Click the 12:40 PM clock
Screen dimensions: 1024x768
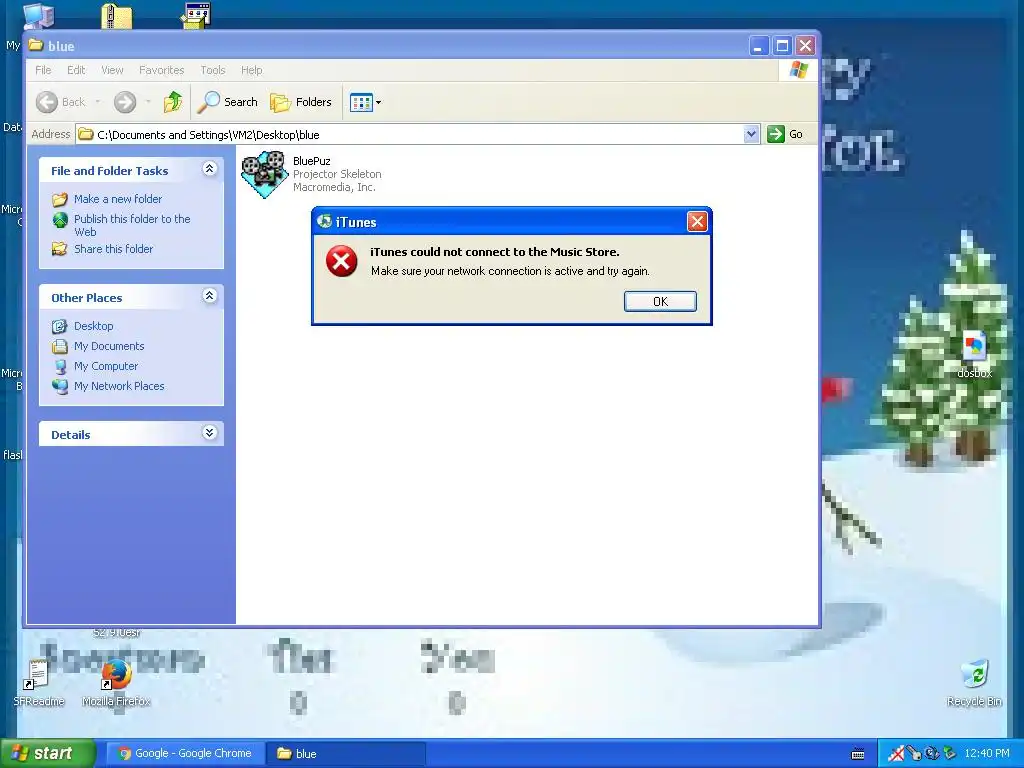click(987, 754)
